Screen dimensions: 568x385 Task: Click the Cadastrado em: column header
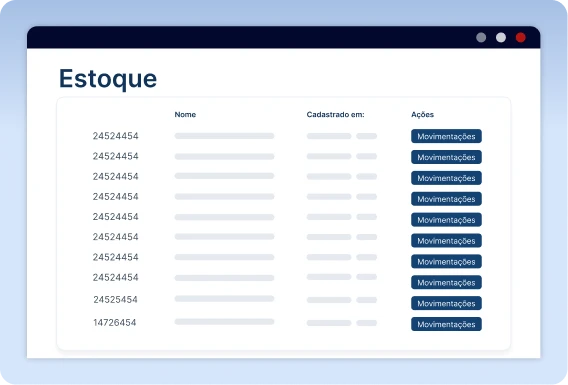click(335, 114)
